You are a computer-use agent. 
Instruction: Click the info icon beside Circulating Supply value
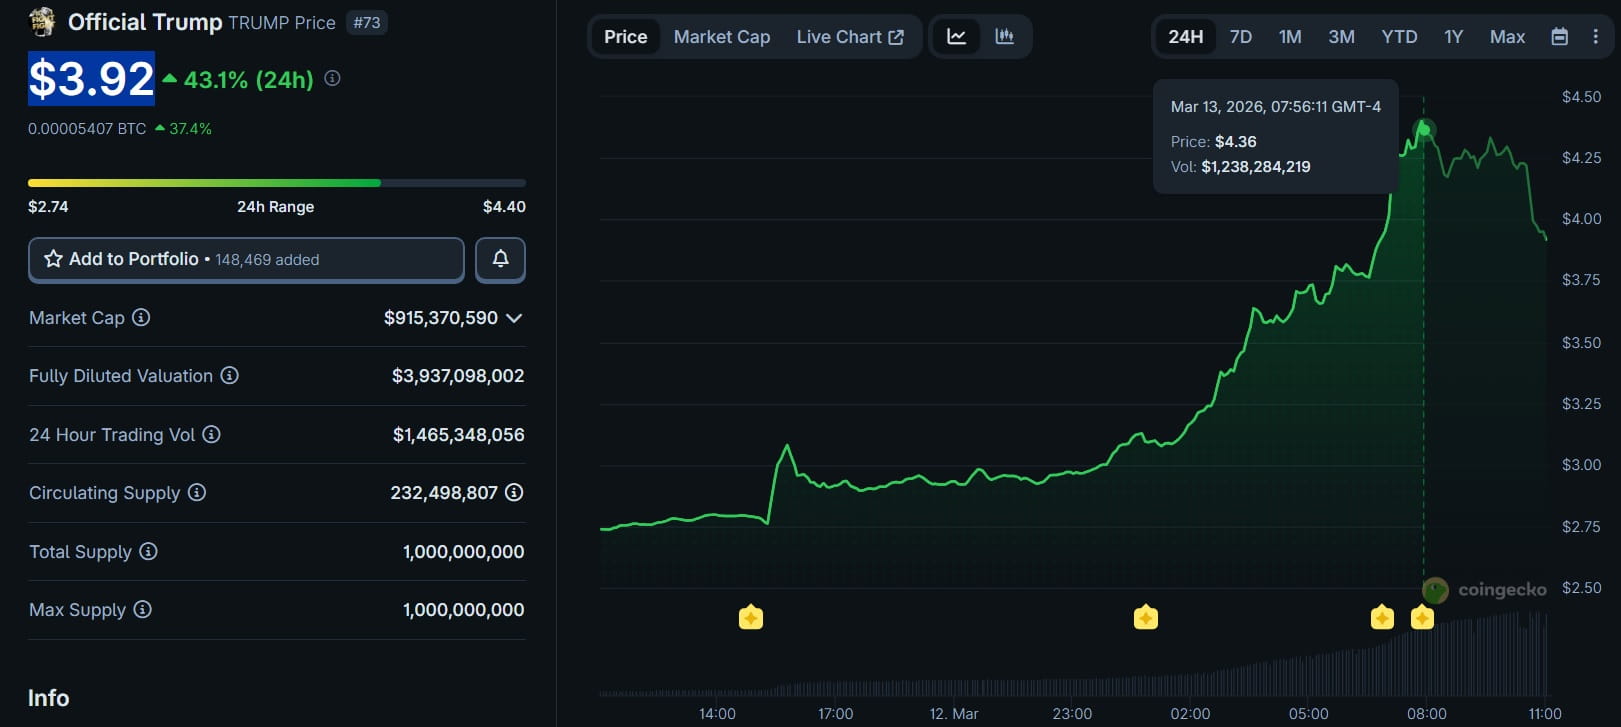(514, 493)
